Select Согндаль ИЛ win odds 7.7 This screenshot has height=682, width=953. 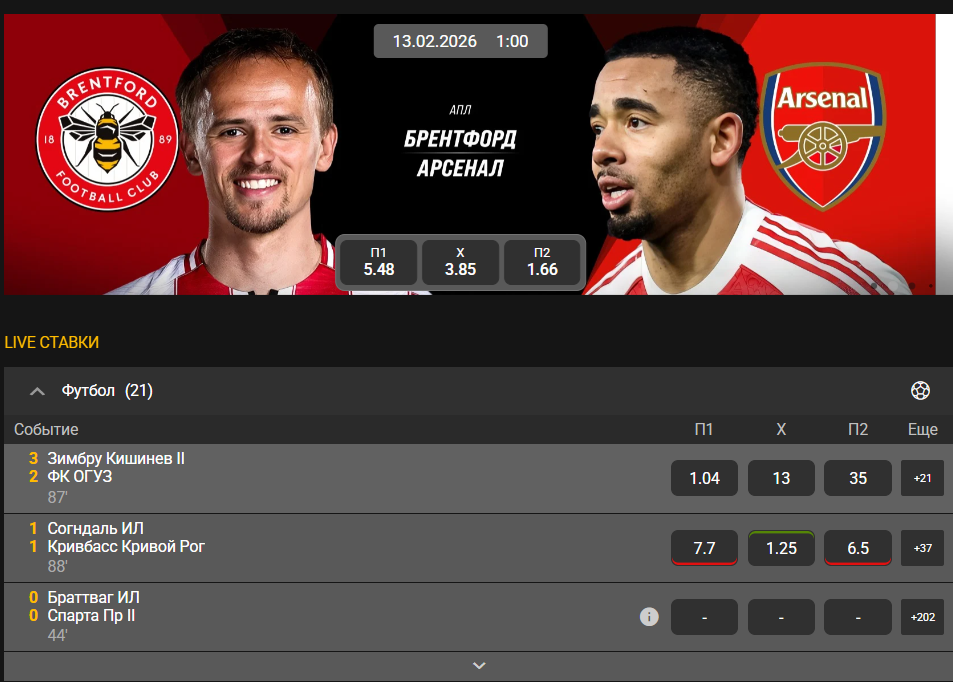[704, 548]
